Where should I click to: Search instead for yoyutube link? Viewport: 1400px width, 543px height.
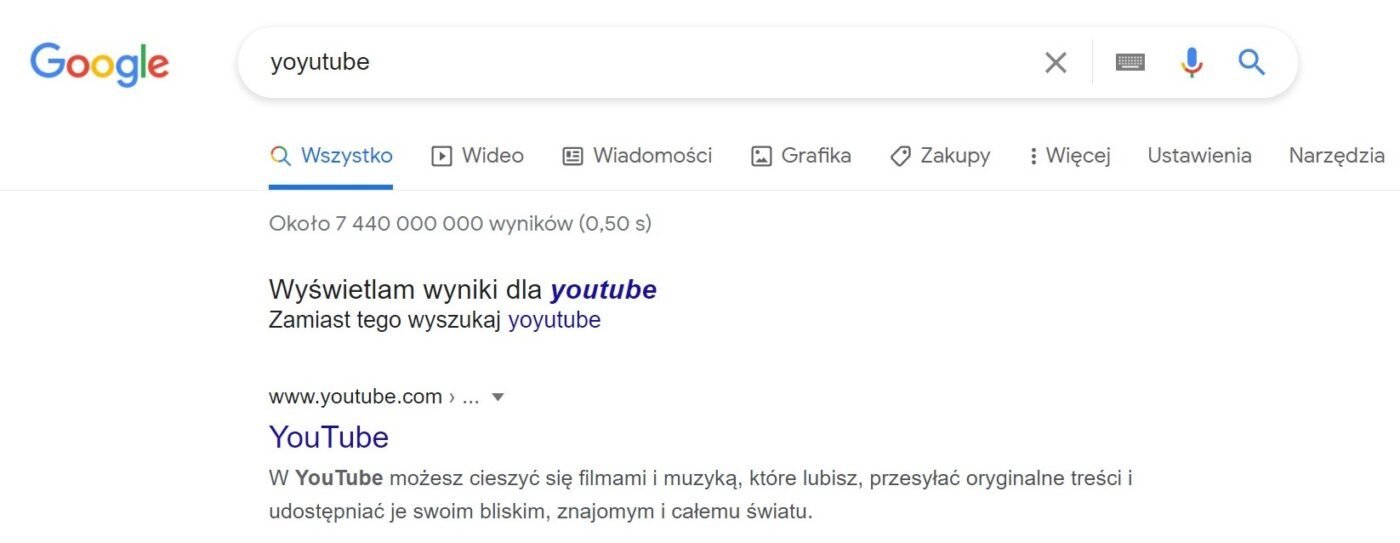[554, 321]
